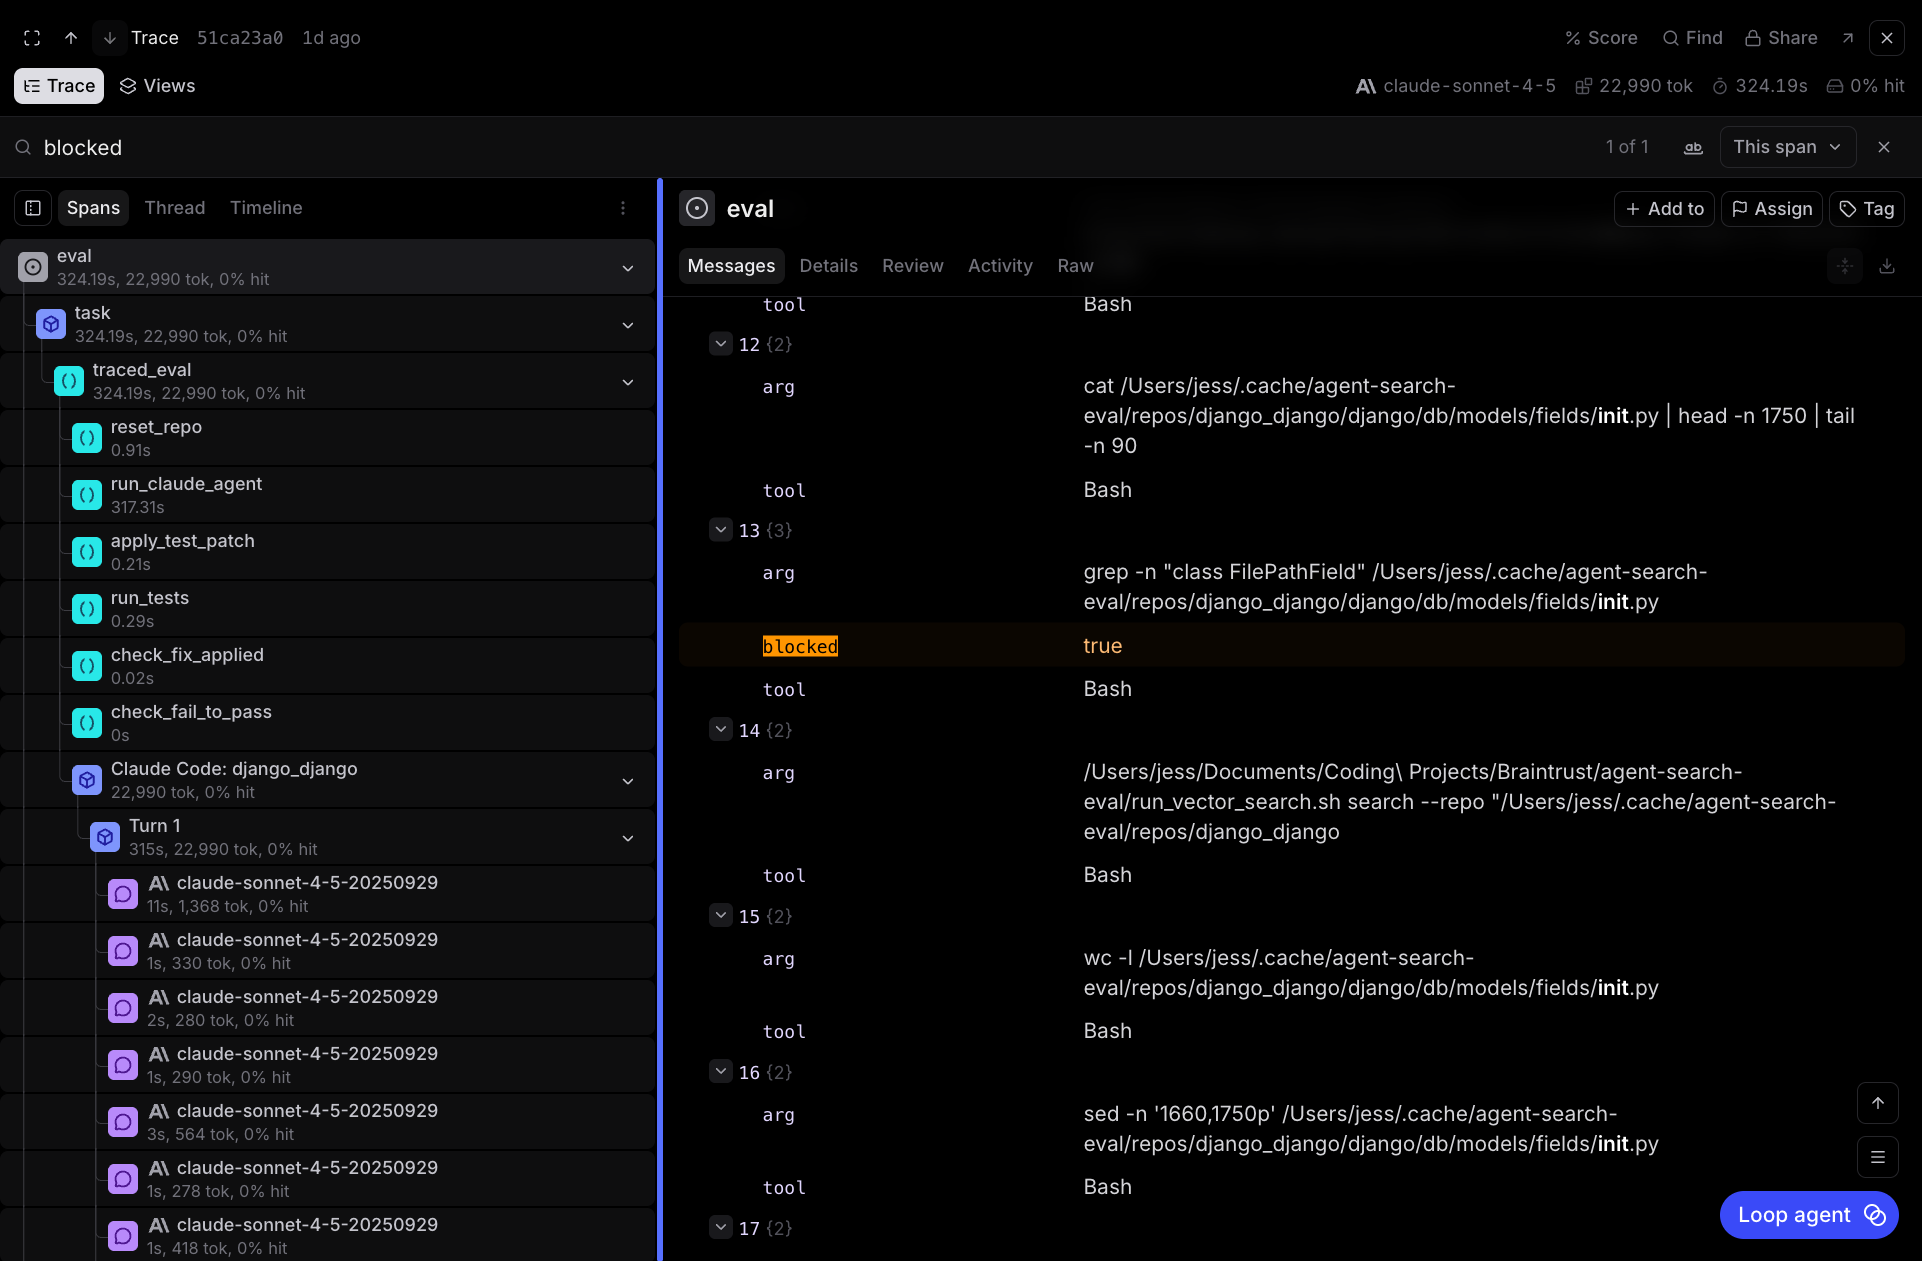Click the Assign button
1922x1261 pixels.
[x=1771, y=209]
